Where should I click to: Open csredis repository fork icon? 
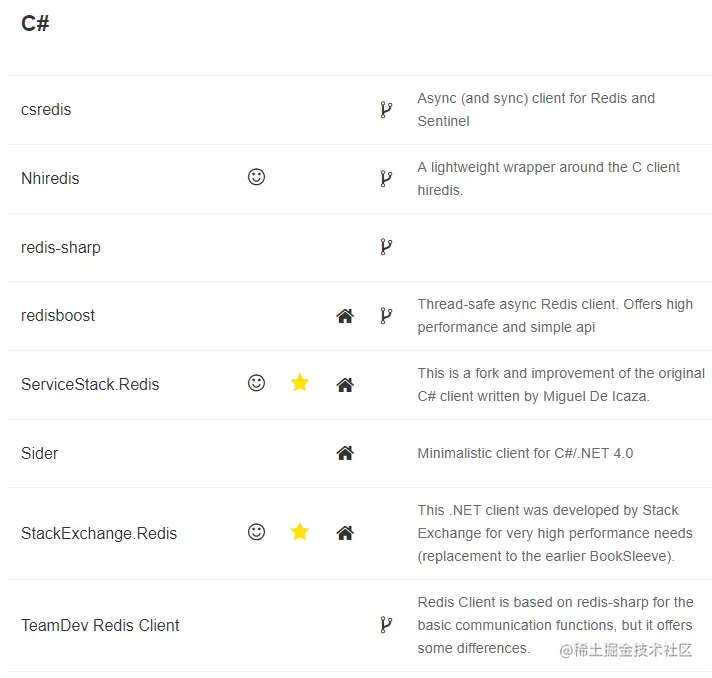(x=386, y=110)
